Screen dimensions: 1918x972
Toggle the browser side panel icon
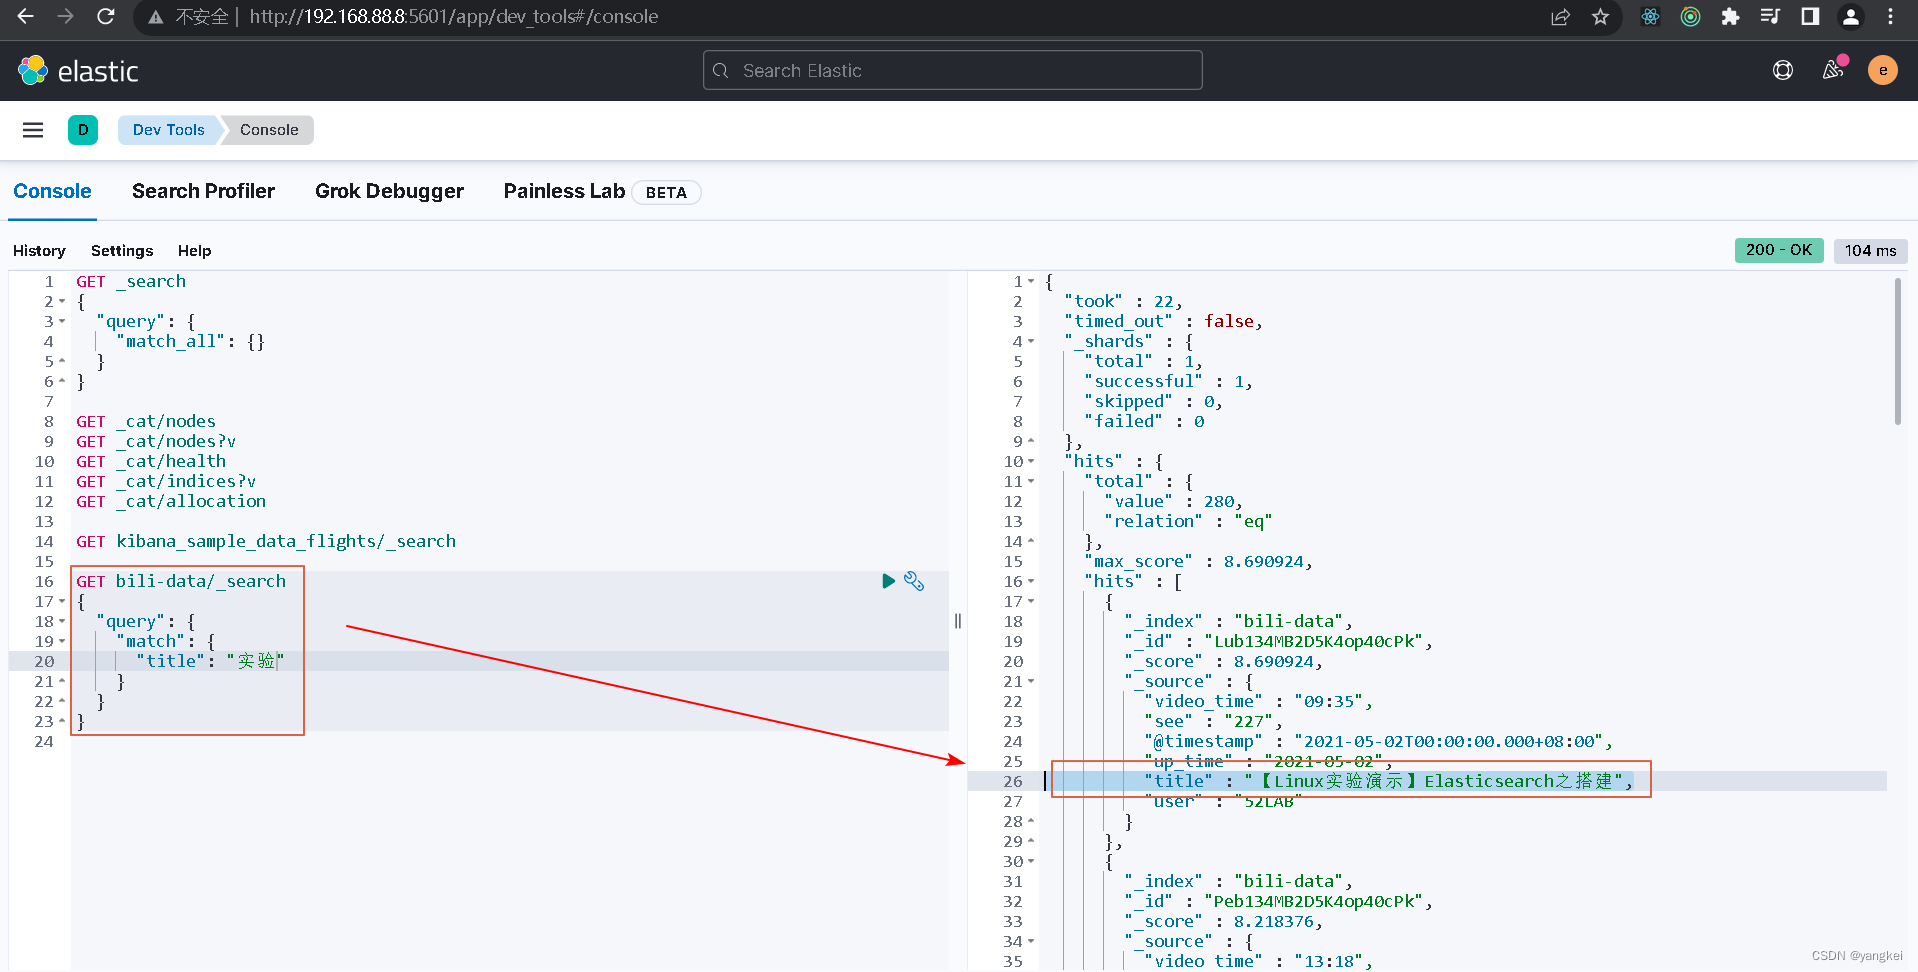pos(1810,17)
